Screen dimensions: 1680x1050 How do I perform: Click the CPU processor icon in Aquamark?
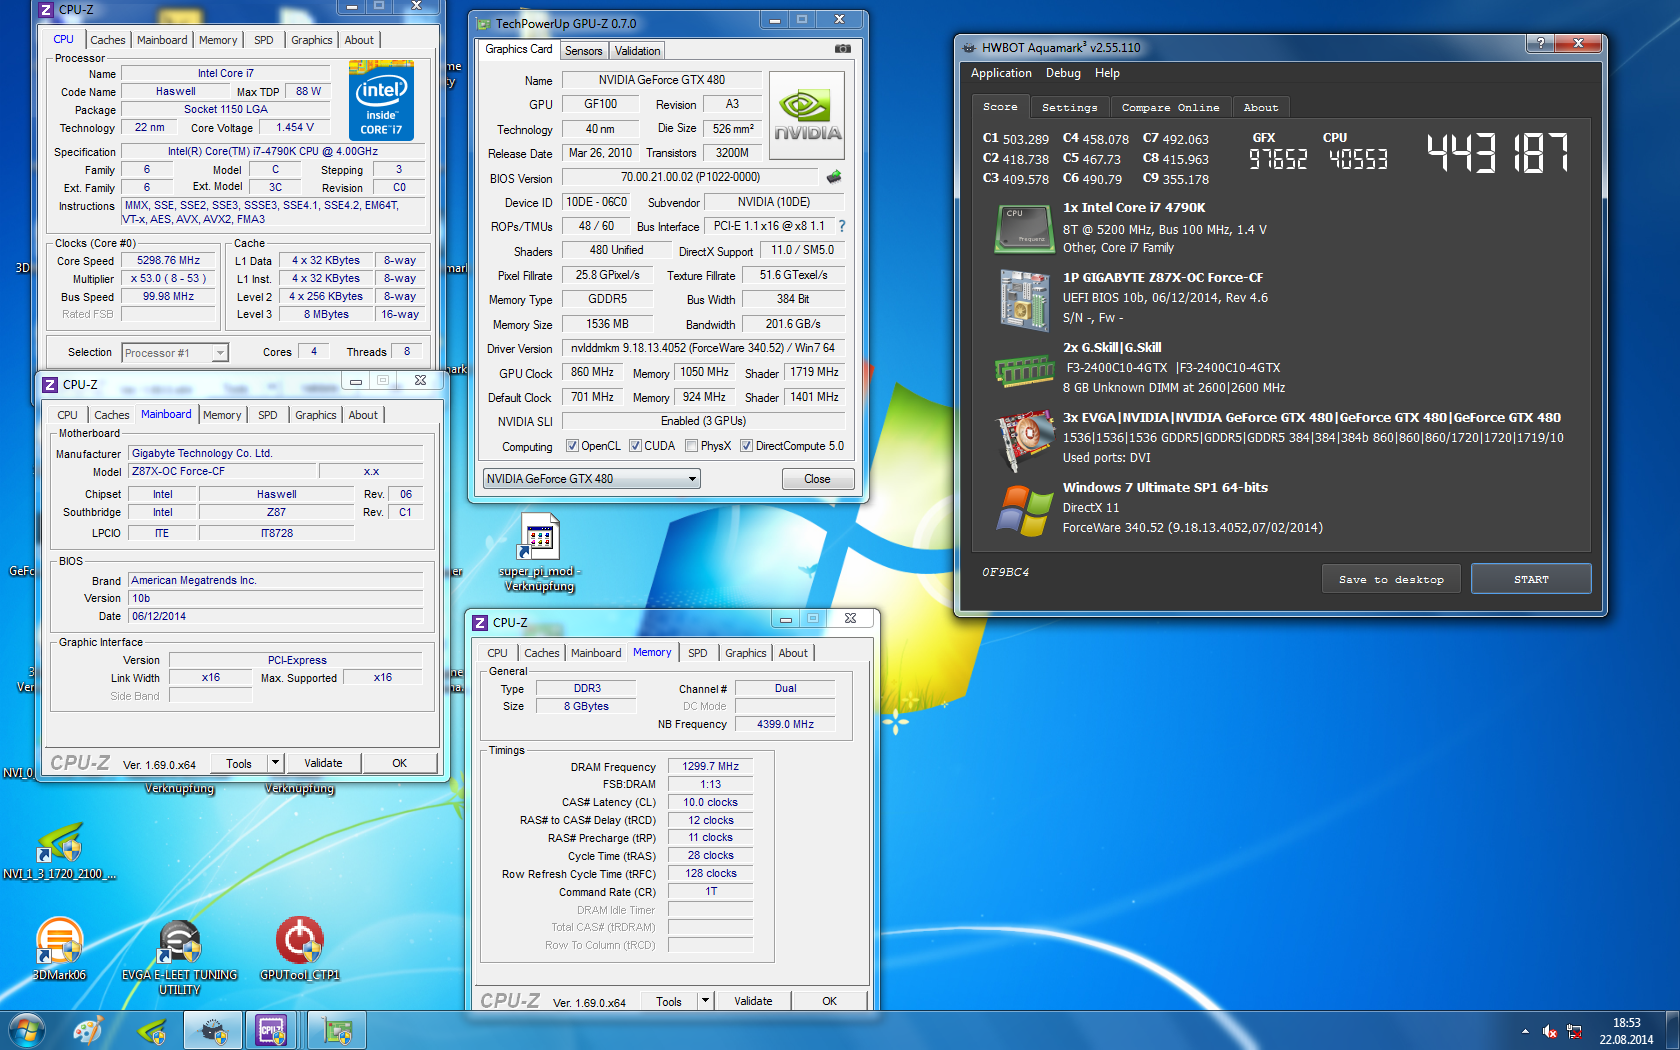(x=1024, y=228)
